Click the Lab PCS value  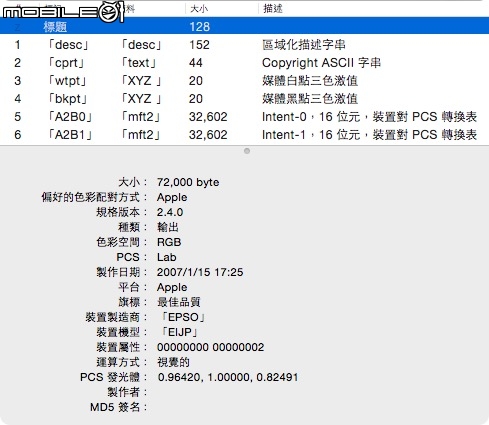(166, 257)
